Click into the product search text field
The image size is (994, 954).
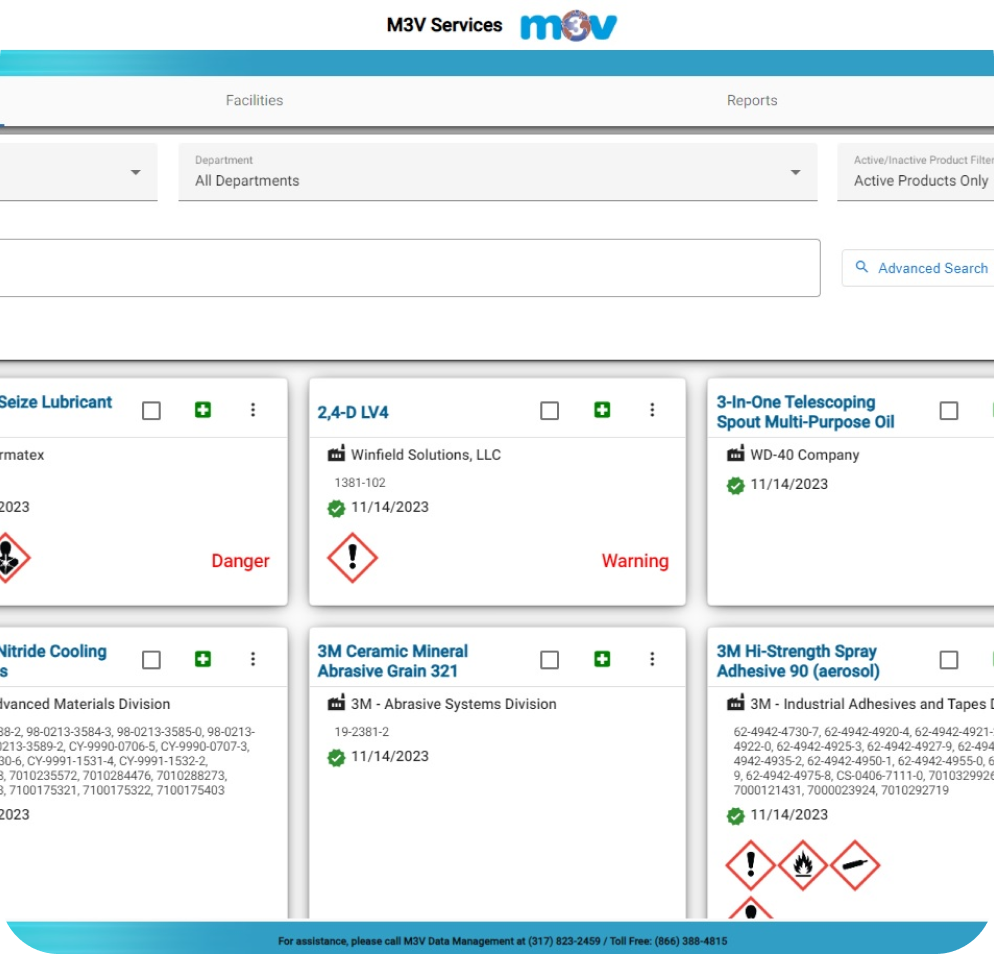[400, 268]
